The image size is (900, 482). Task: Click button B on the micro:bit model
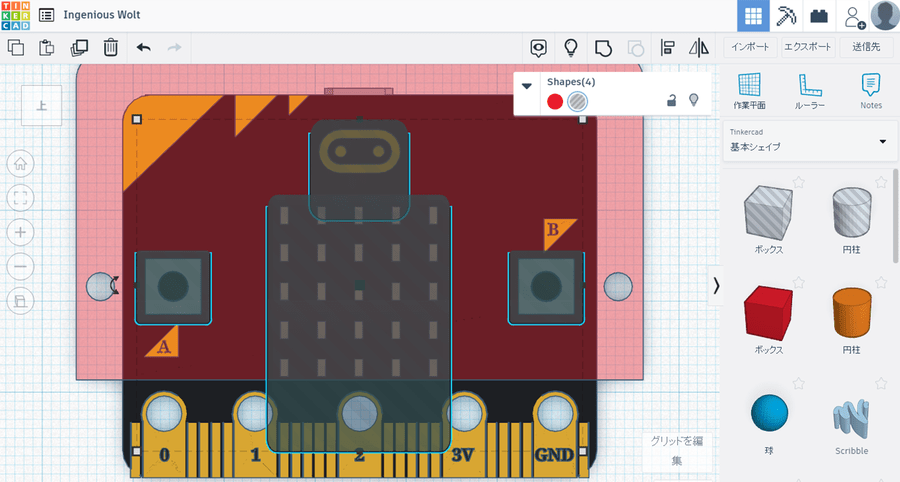(546, 286)
